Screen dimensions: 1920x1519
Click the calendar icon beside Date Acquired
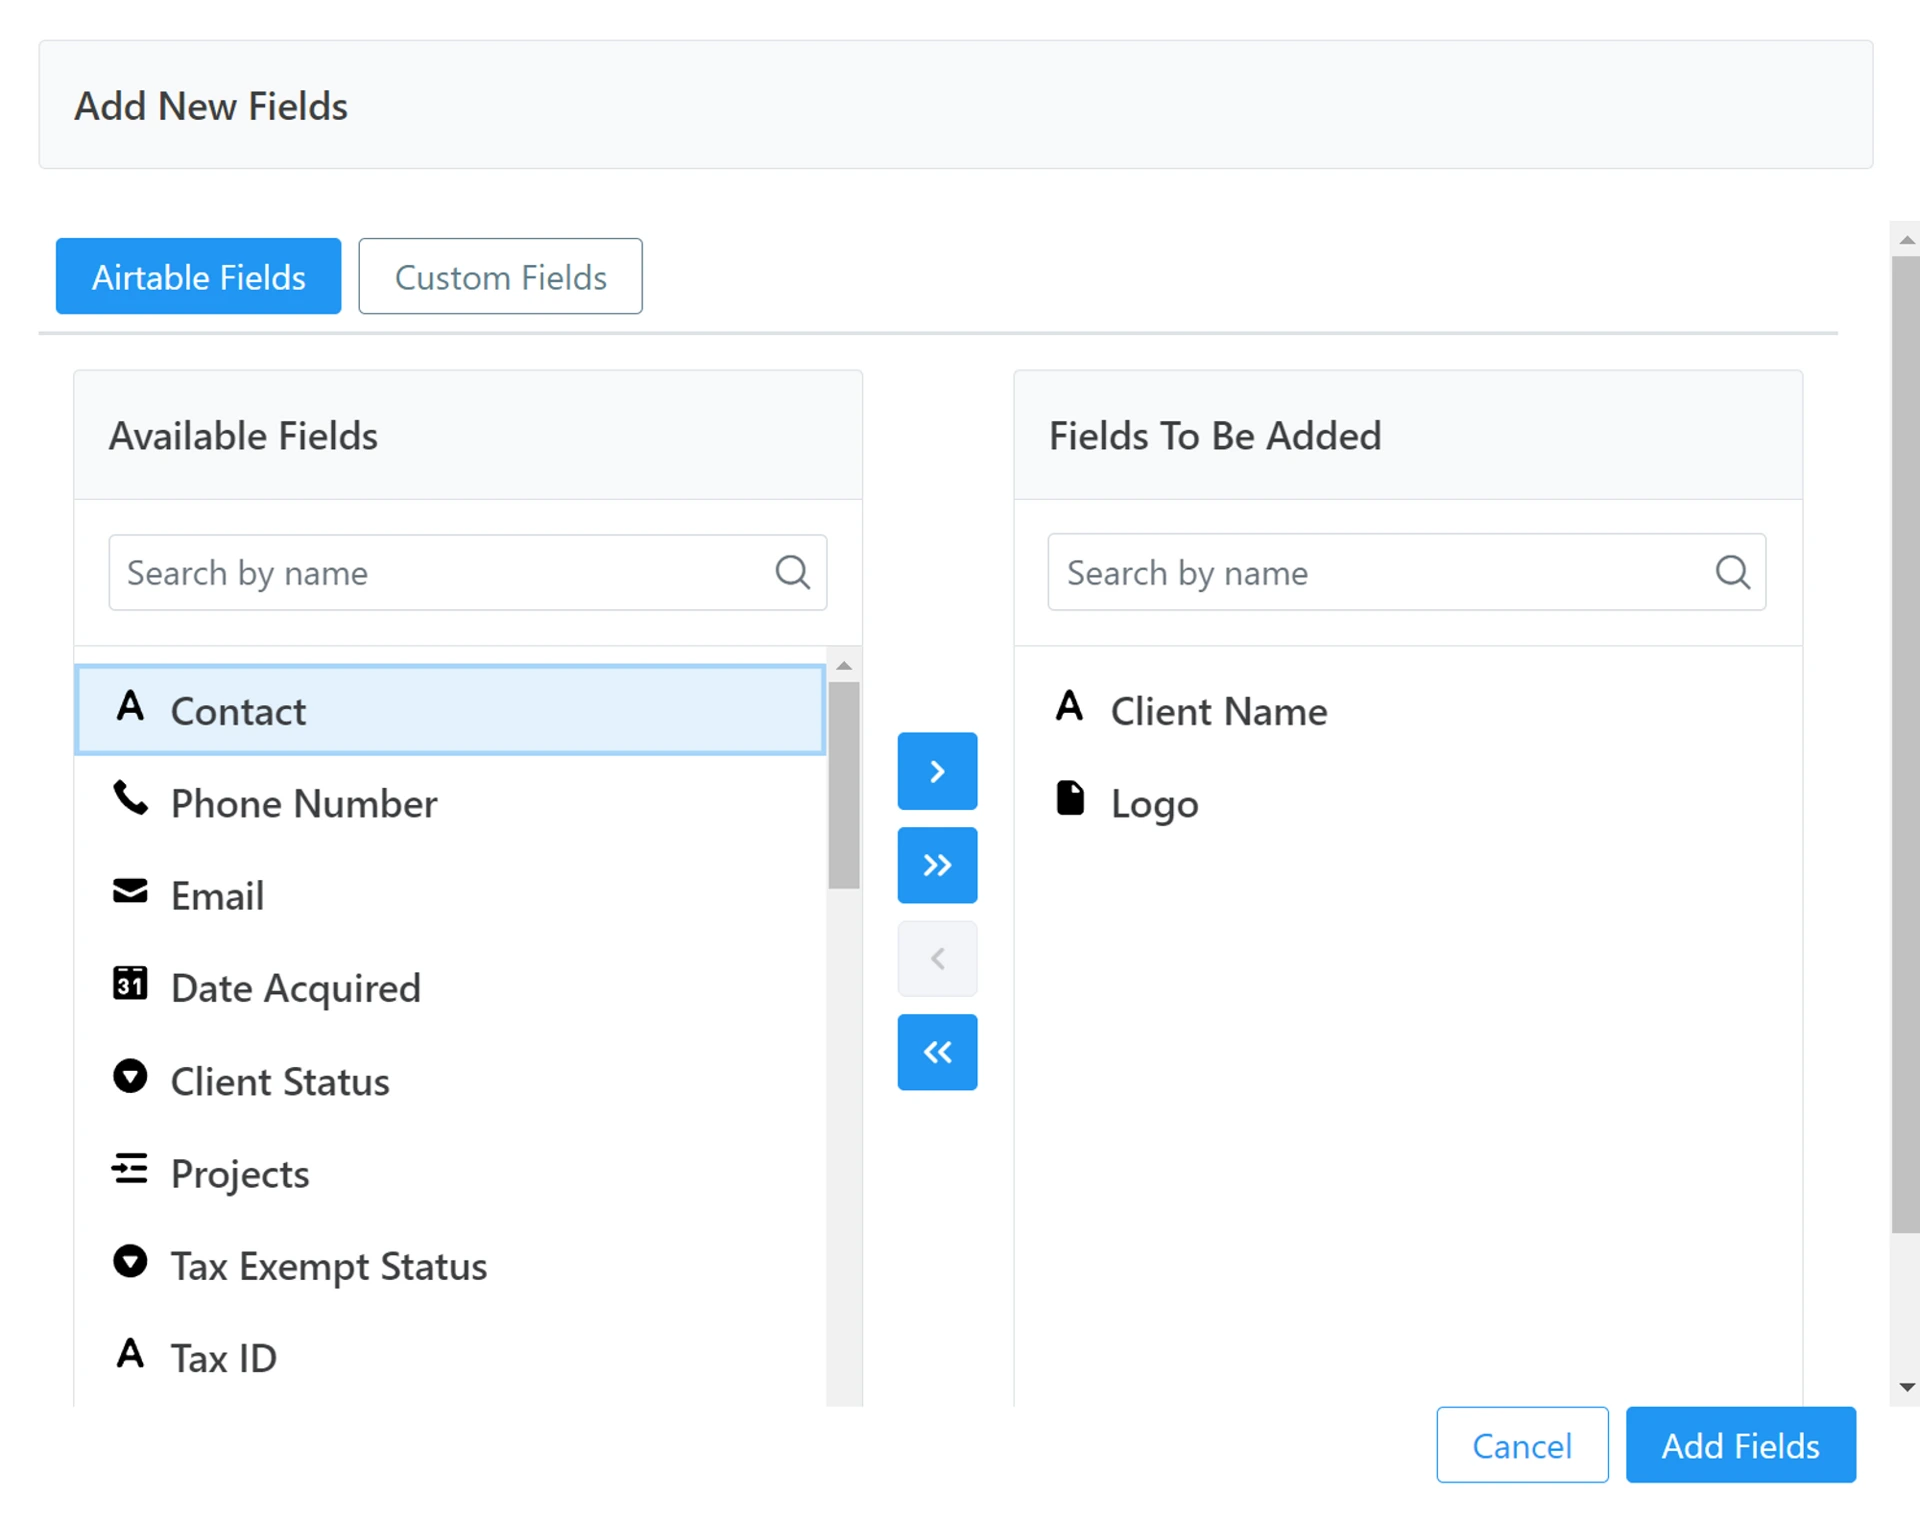(130, 984)
